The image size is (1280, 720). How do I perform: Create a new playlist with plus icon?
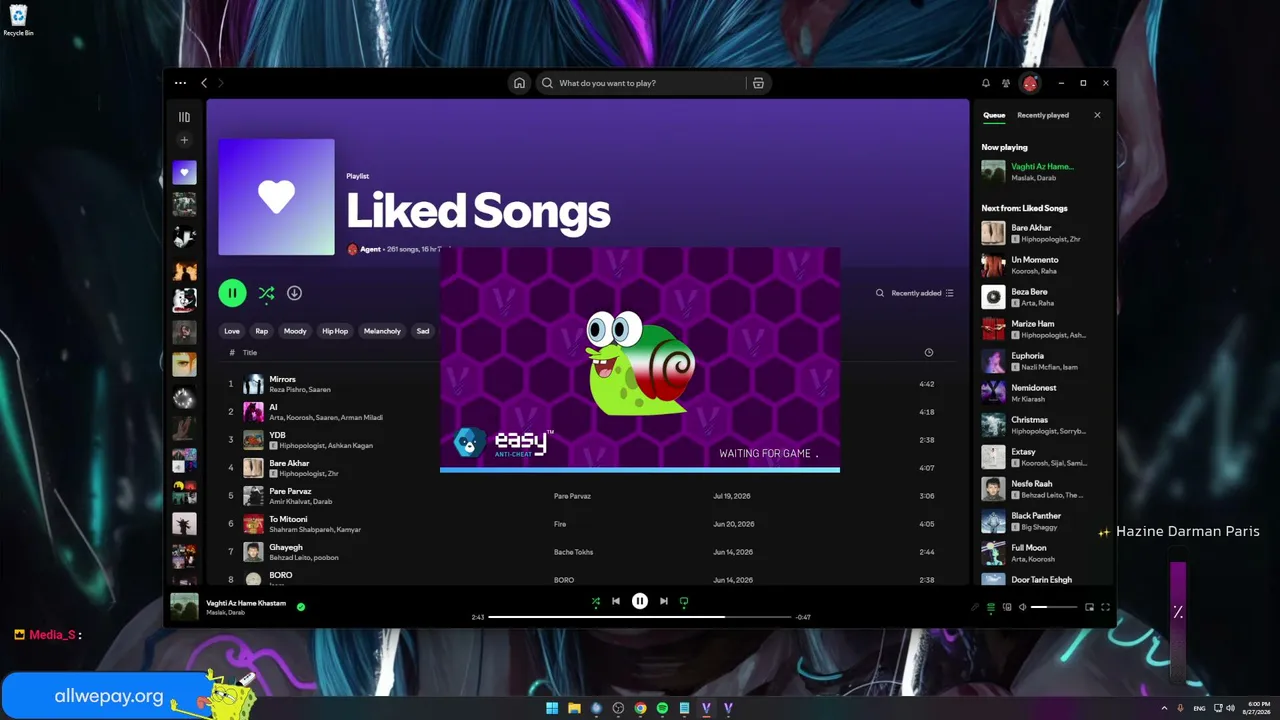click(x=184, y=140)
